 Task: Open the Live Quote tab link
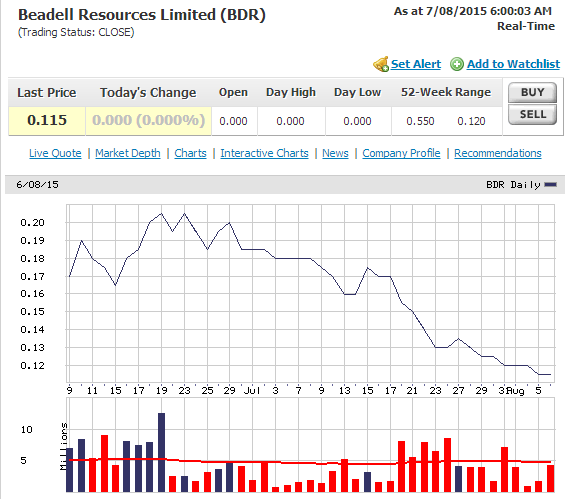click(x=55, y=153)
